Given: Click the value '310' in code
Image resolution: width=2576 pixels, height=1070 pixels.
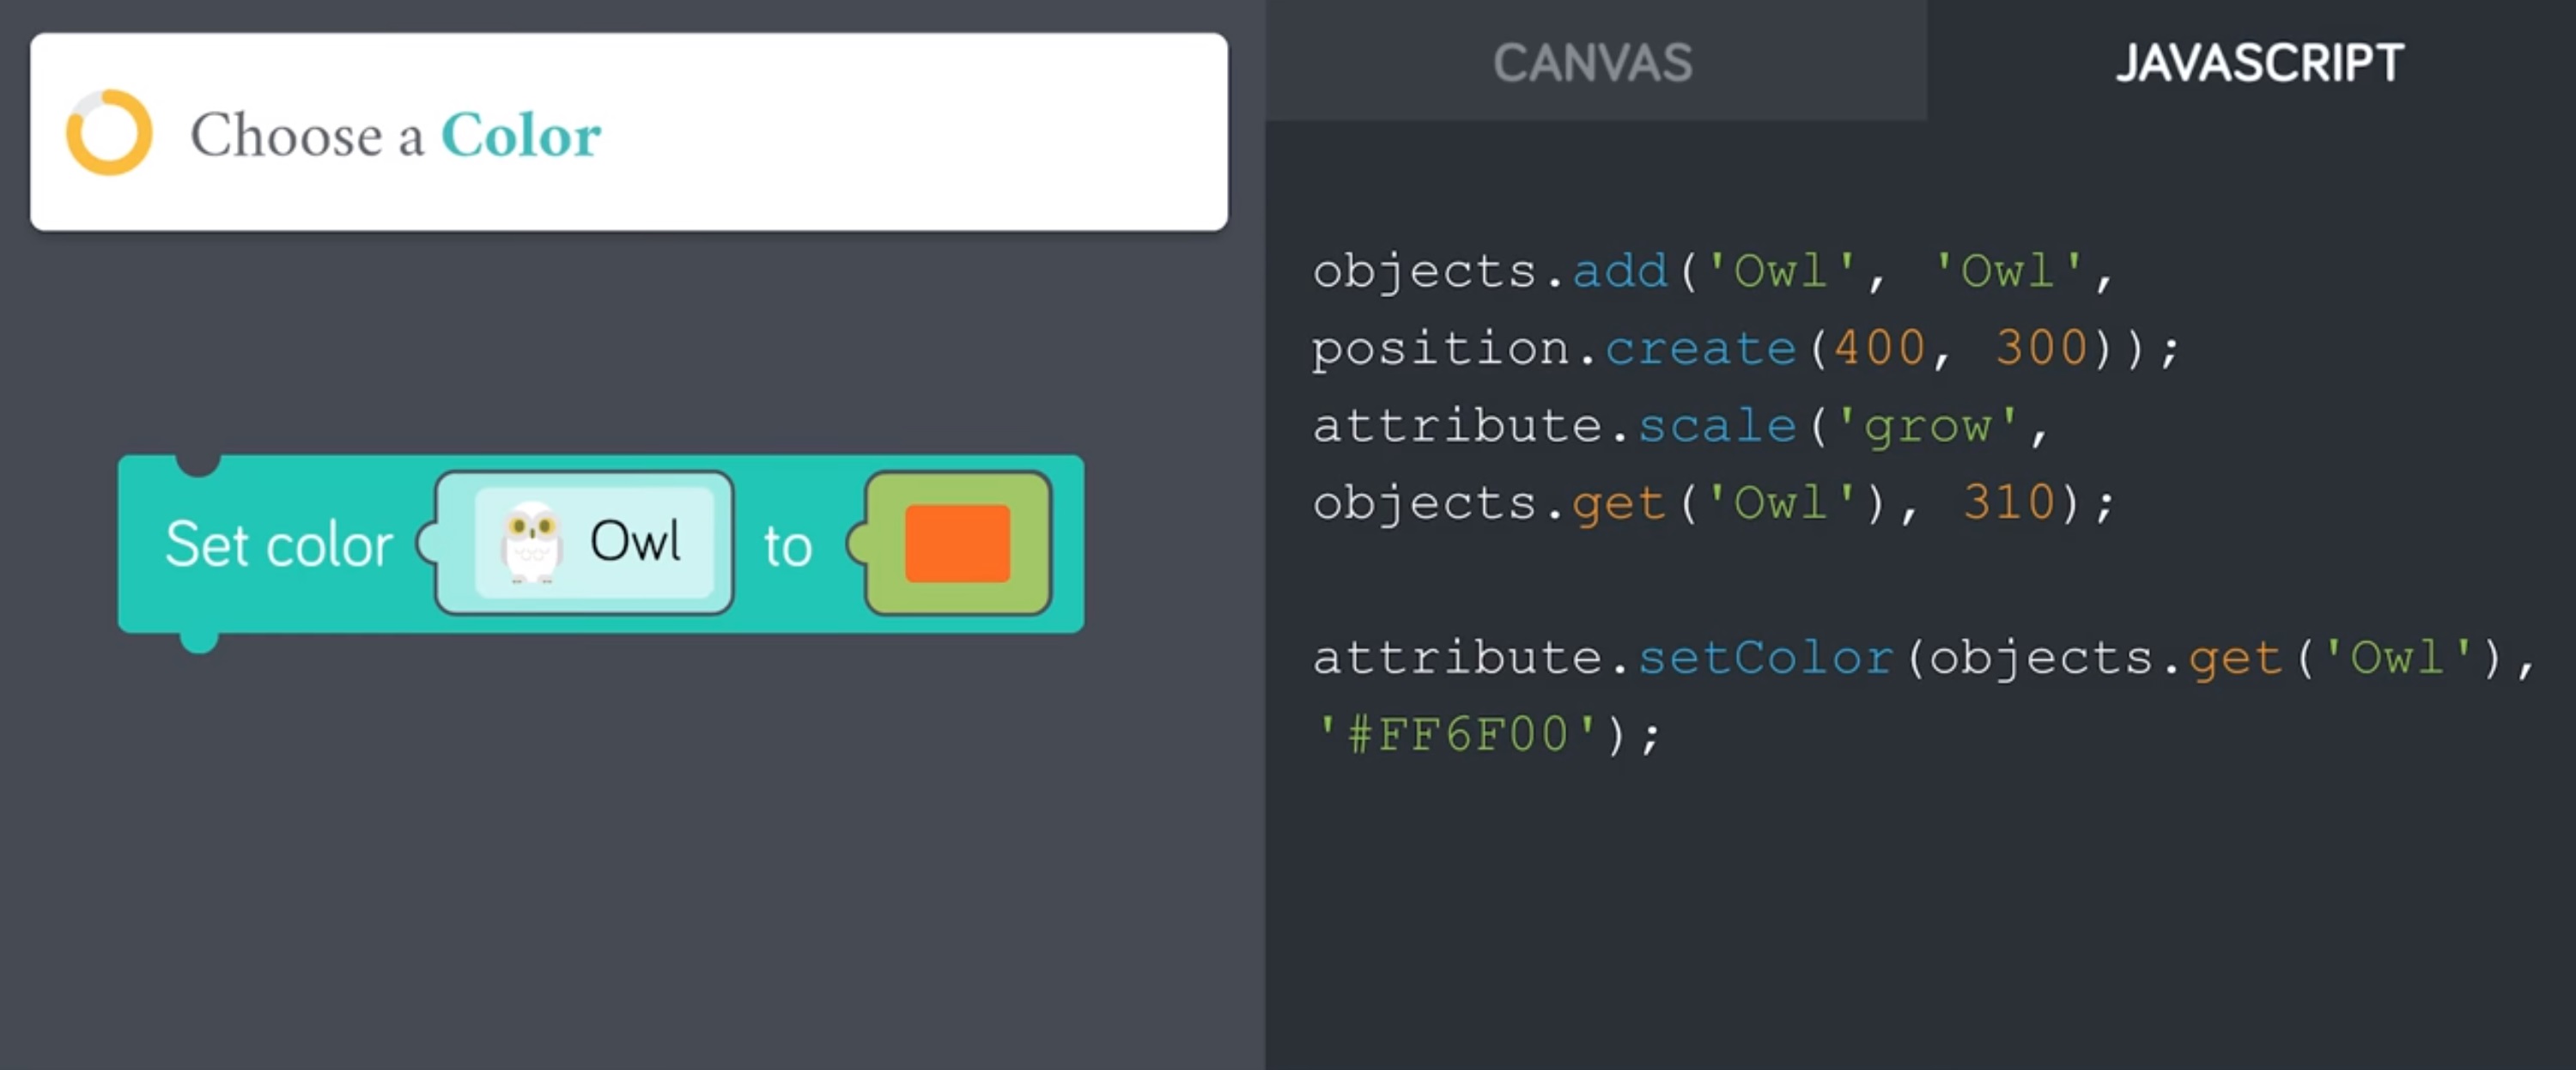Looking at the screenshot, I should tap(2009, 503).
